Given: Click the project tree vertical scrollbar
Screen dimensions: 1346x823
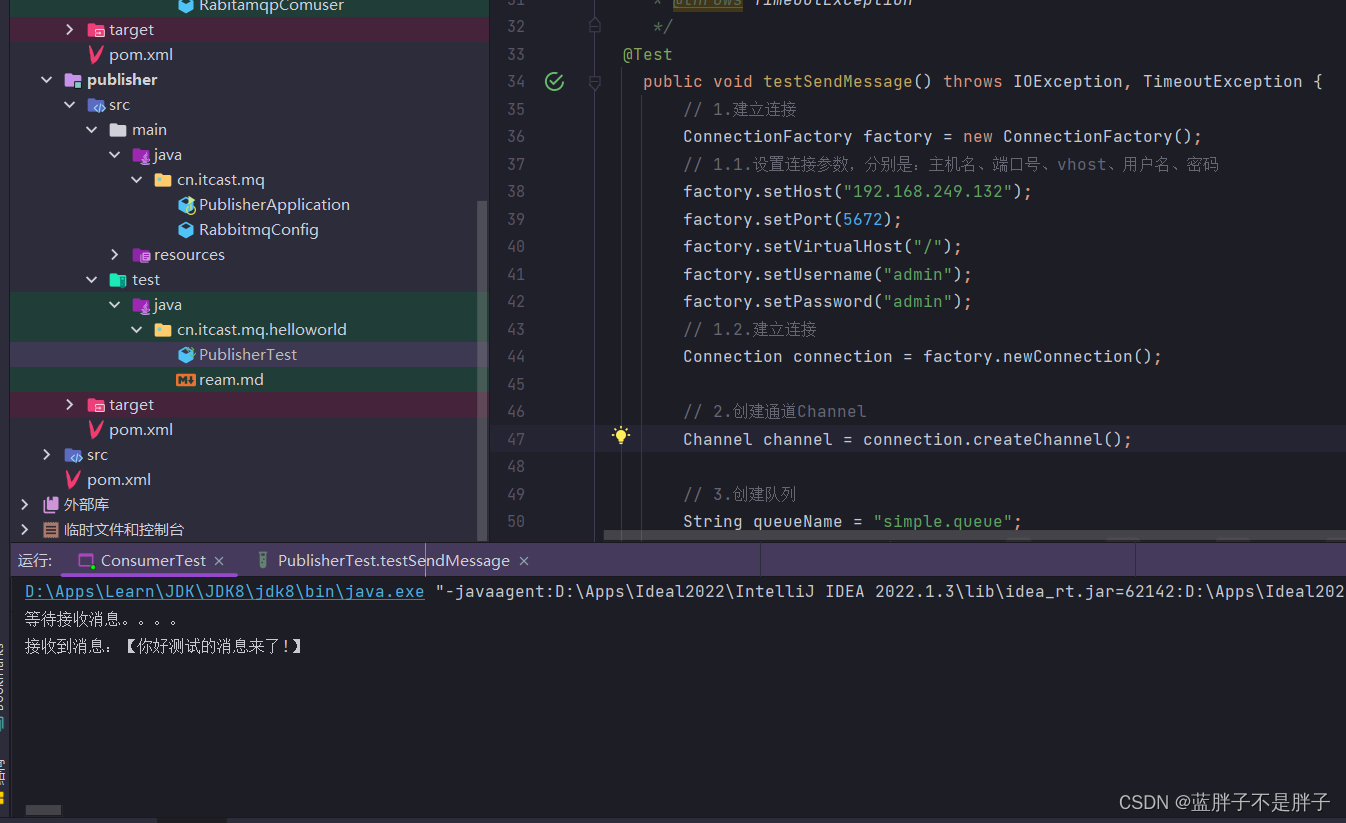Looking at the screenshot, I should pyautogui.click(x=483, y=370).
